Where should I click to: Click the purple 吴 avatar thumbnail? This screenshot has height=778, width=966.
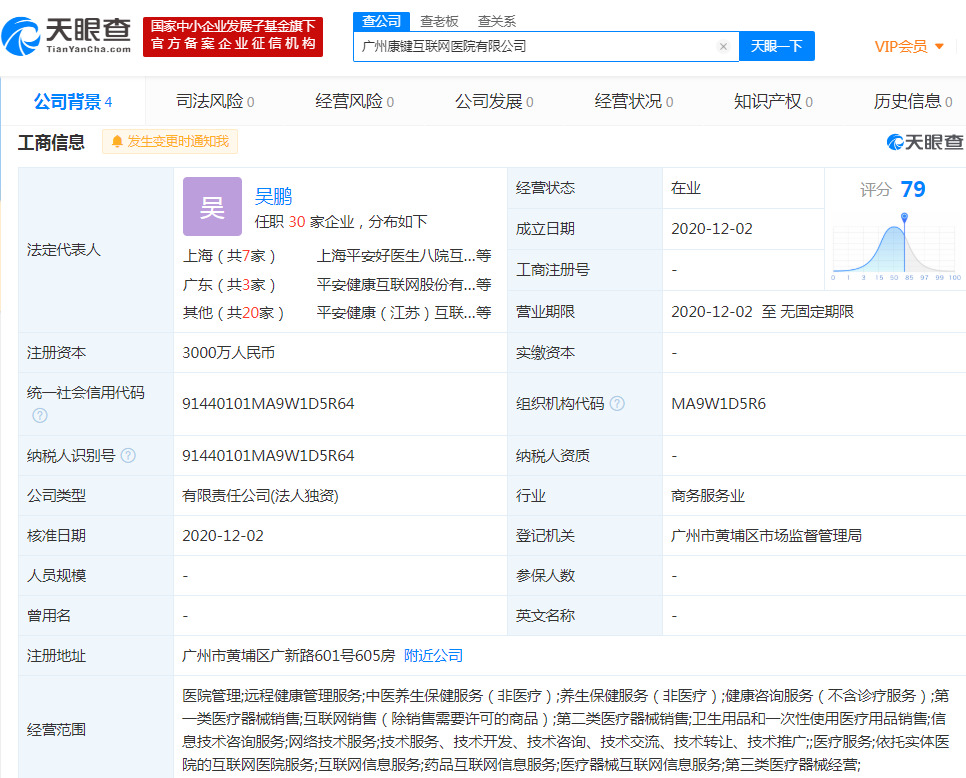point(213,206)
